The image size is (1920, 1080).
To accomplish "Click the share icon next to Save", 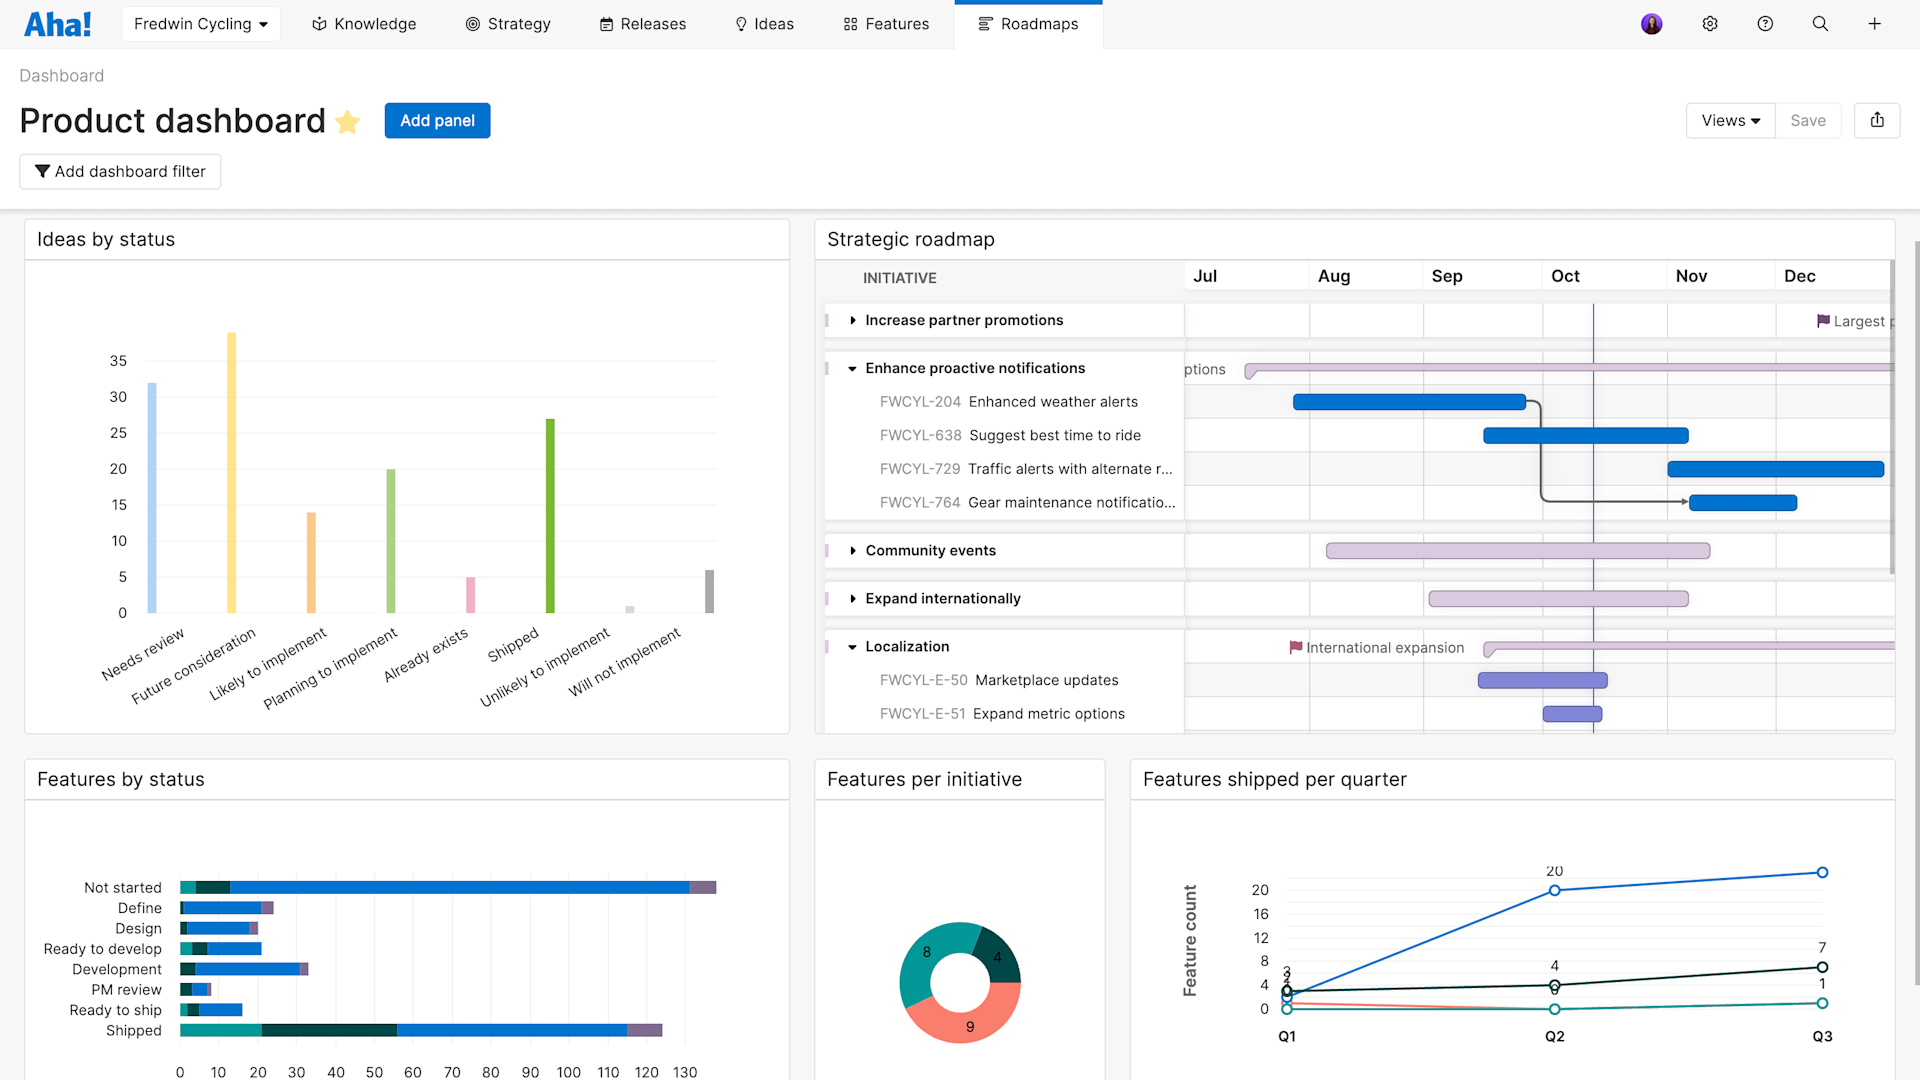I will coord(1878,120).
